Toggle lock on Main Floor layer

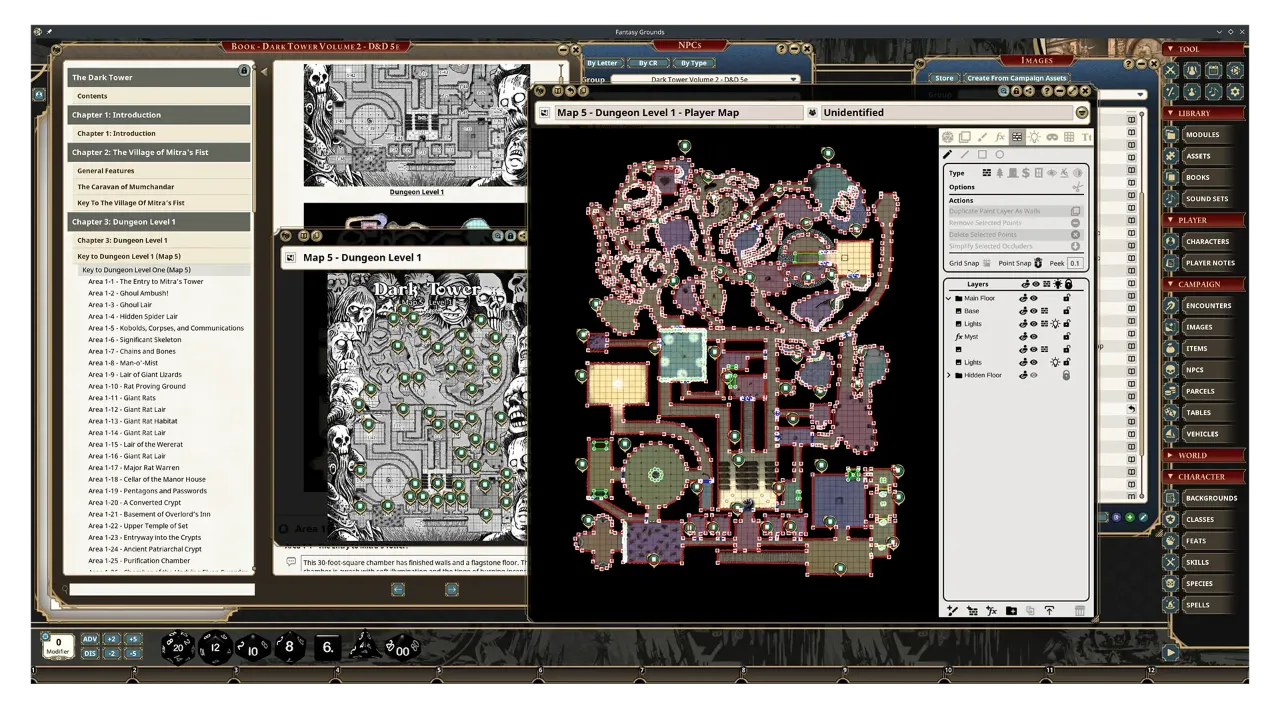tap(1067, 298)
